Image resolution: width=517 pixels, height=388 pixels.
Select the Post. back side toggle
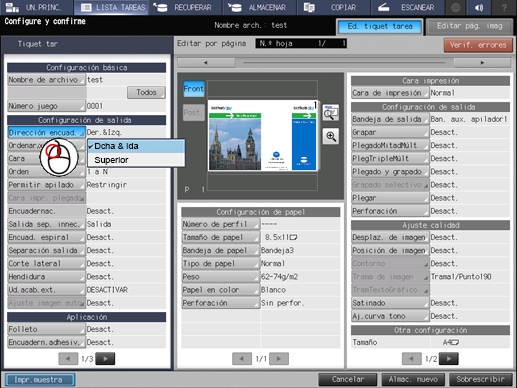click(x=194, y=112)
